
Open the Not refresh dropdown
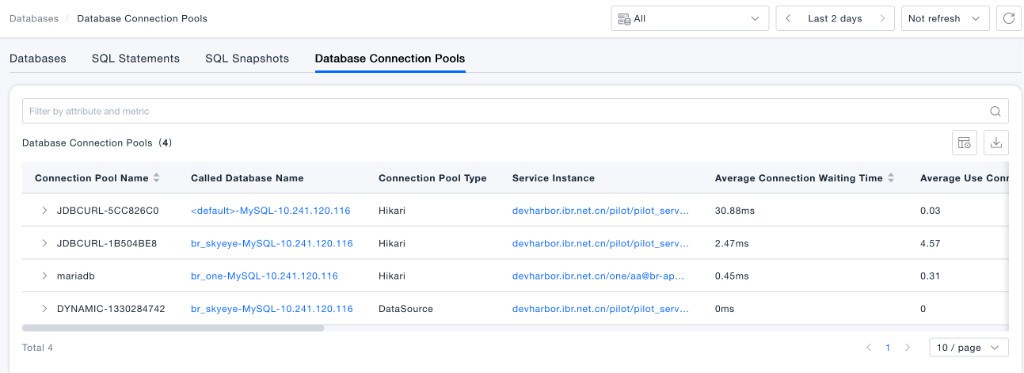pyautogui.click(x=945, y=19)
